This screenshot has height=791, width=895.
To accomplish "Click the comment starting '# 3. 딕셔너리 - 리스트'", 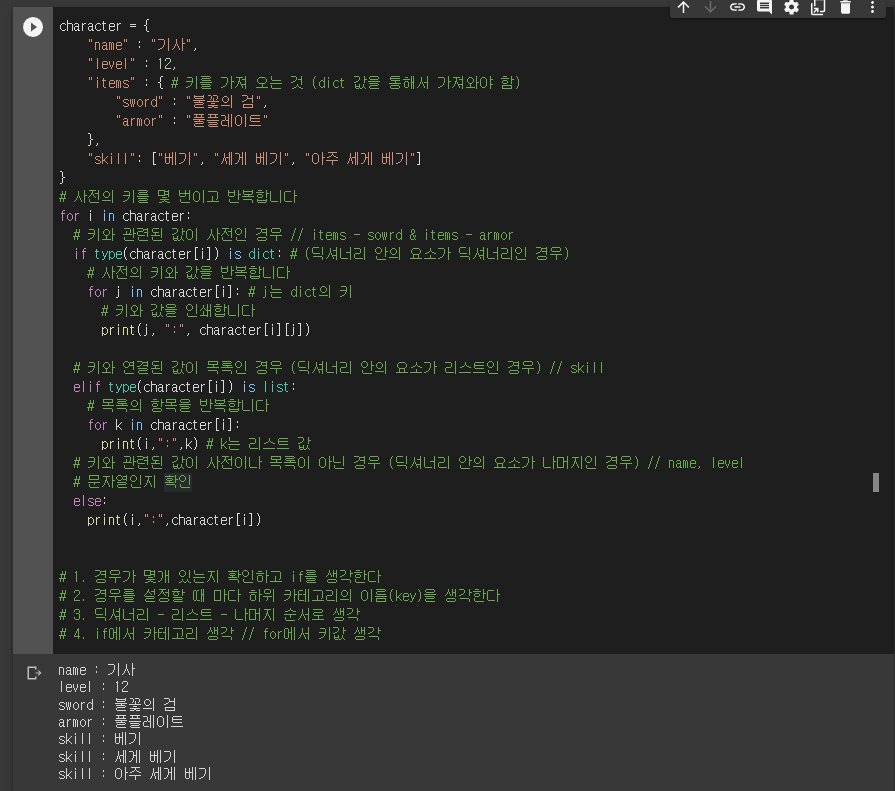I will [209, 615].
